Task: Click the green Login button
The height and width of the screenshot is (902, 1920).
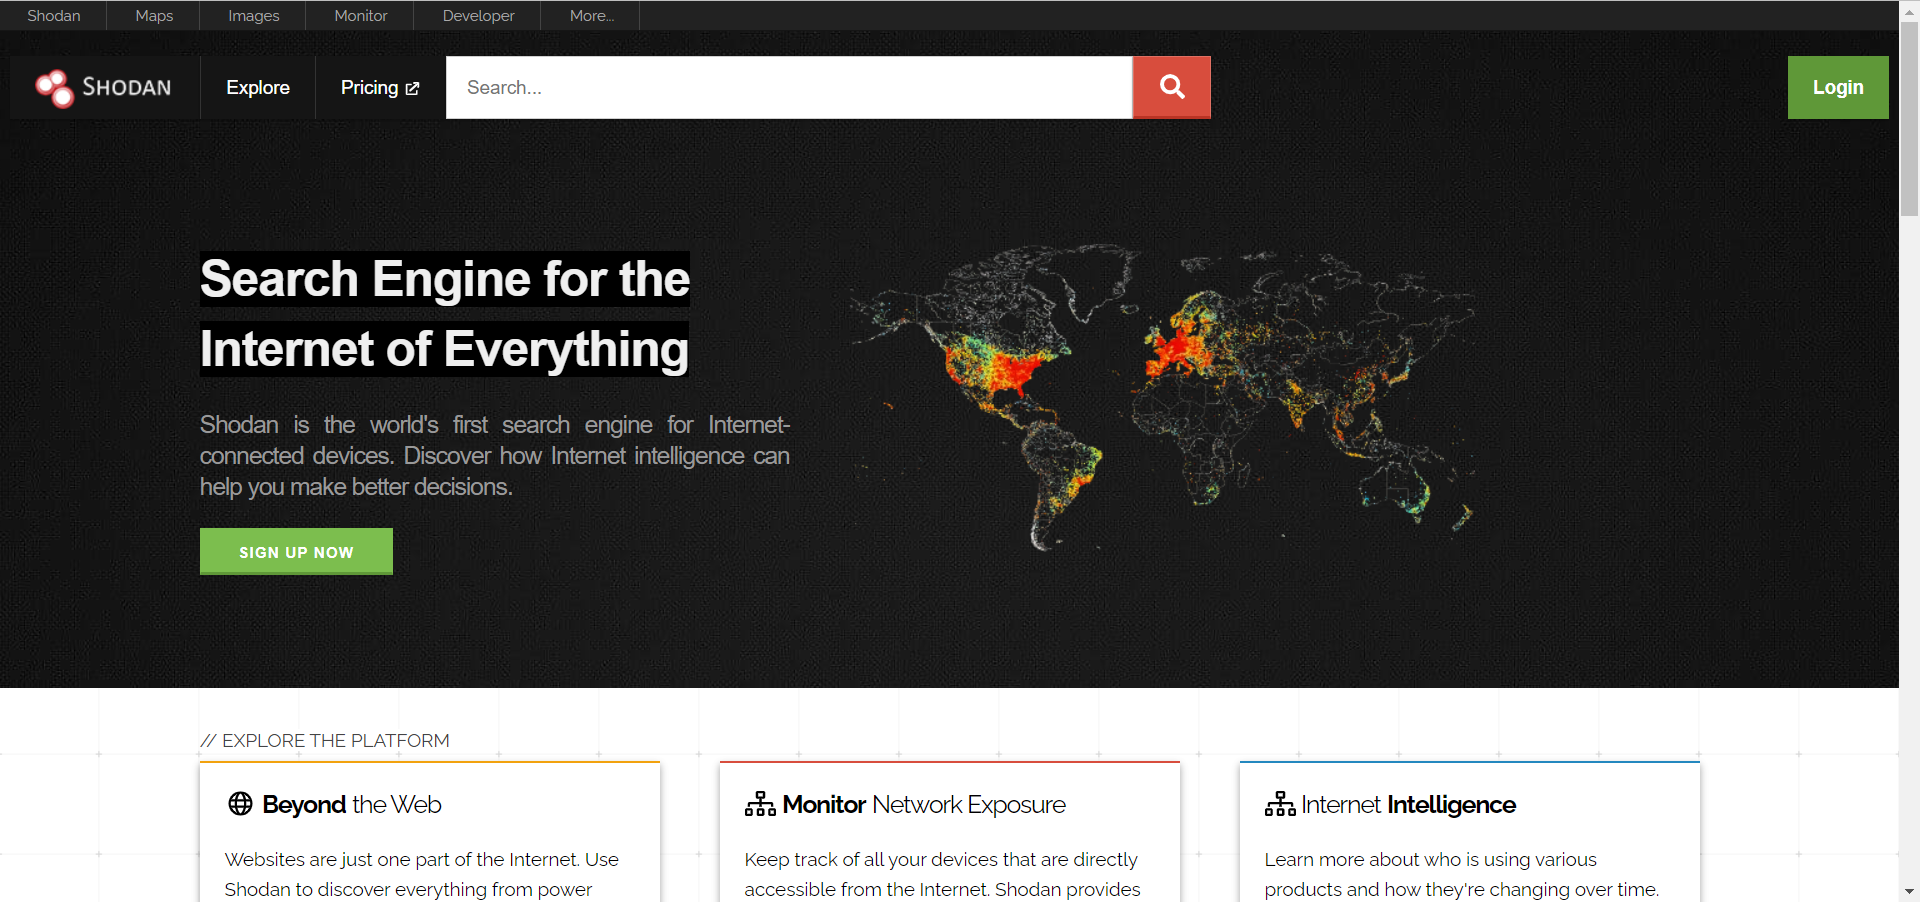Action: point(1838,87)
